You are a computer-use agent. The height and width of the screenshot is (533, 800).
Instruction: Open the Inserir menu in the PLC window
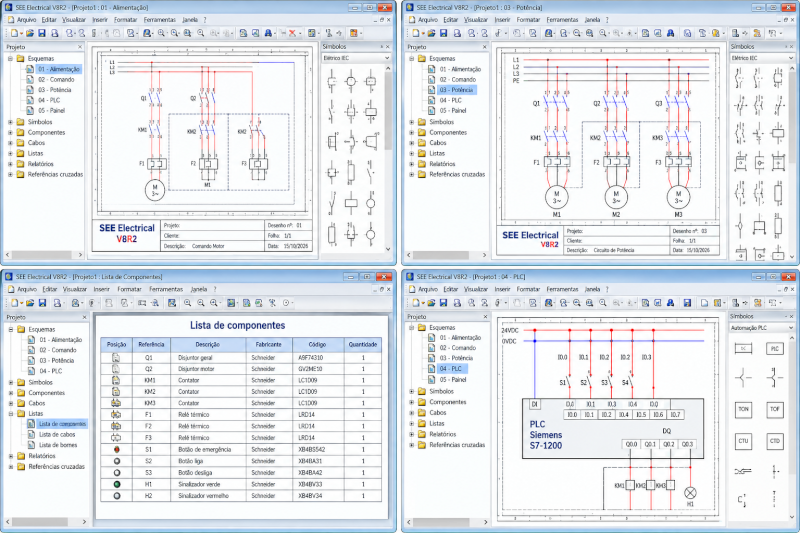pos(502,289)
